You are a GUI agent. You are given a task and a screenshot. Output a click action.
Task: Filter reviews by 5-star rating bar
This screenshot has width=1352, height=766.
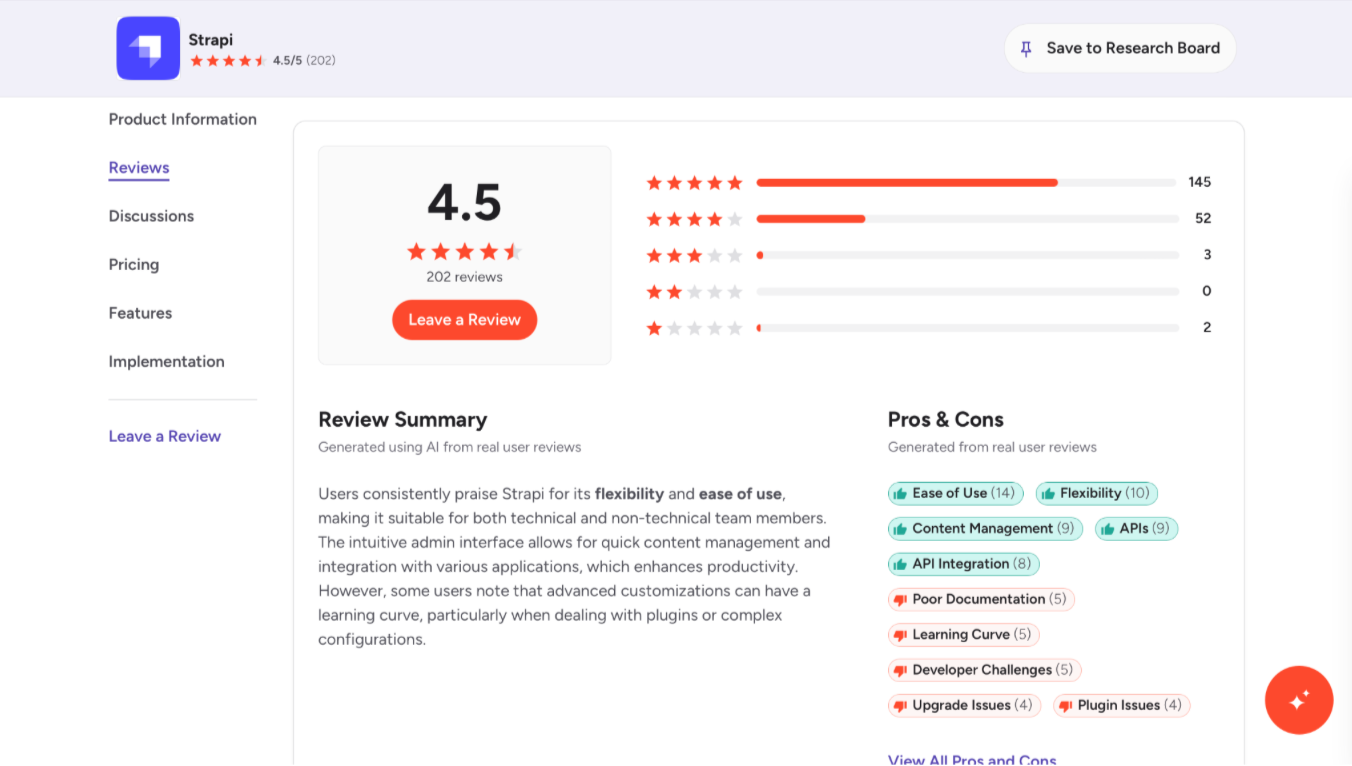pos(965,183)
